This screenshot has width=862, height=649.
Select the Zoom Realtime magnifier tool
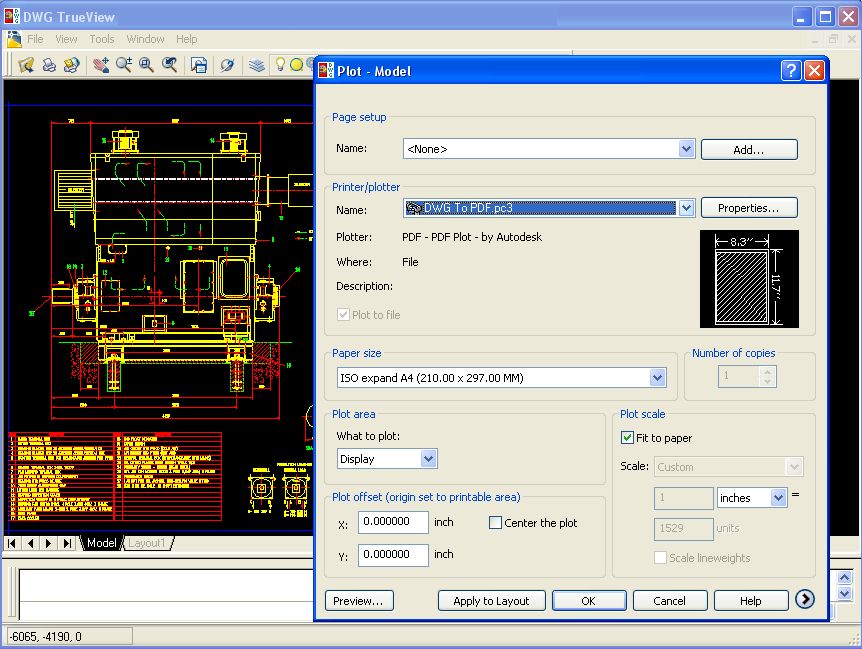(x=124, y=65)
